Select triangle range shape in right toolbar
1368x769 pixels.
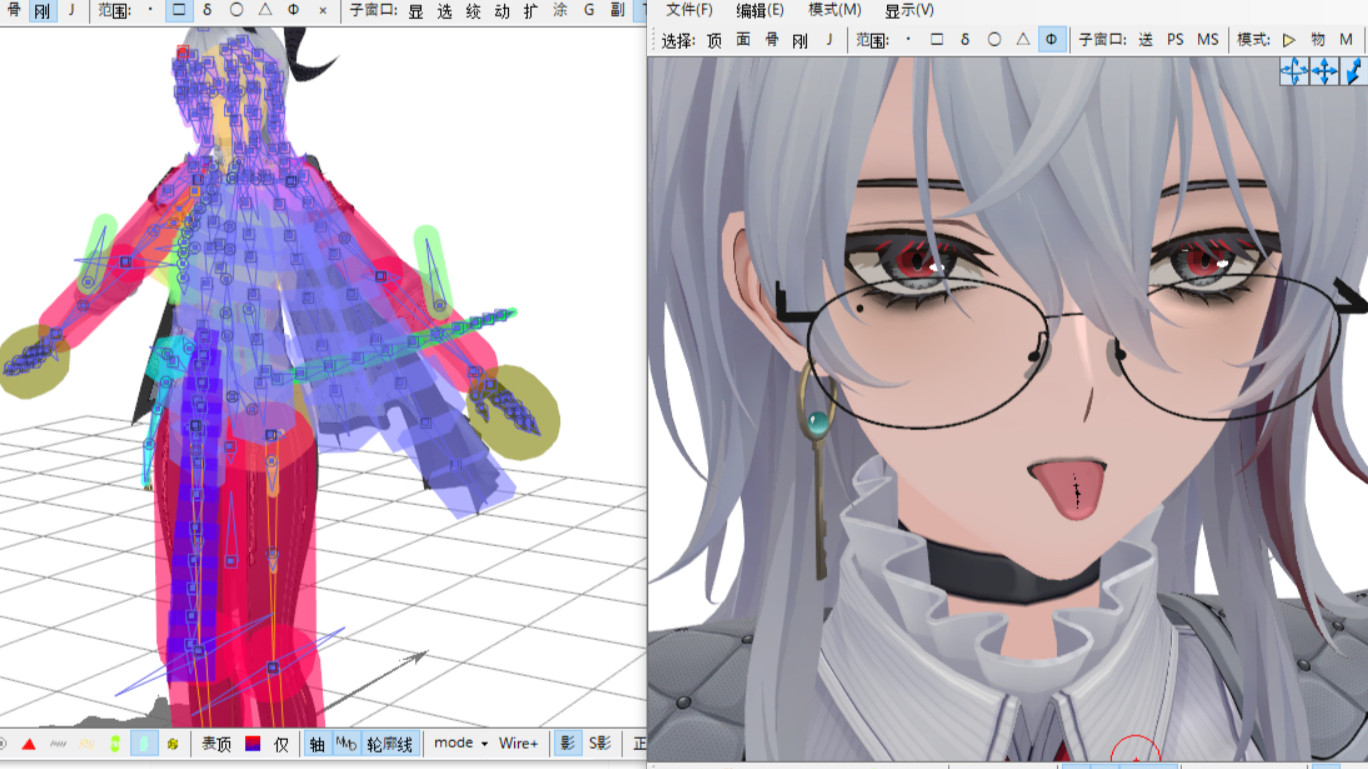[1023, 40]
